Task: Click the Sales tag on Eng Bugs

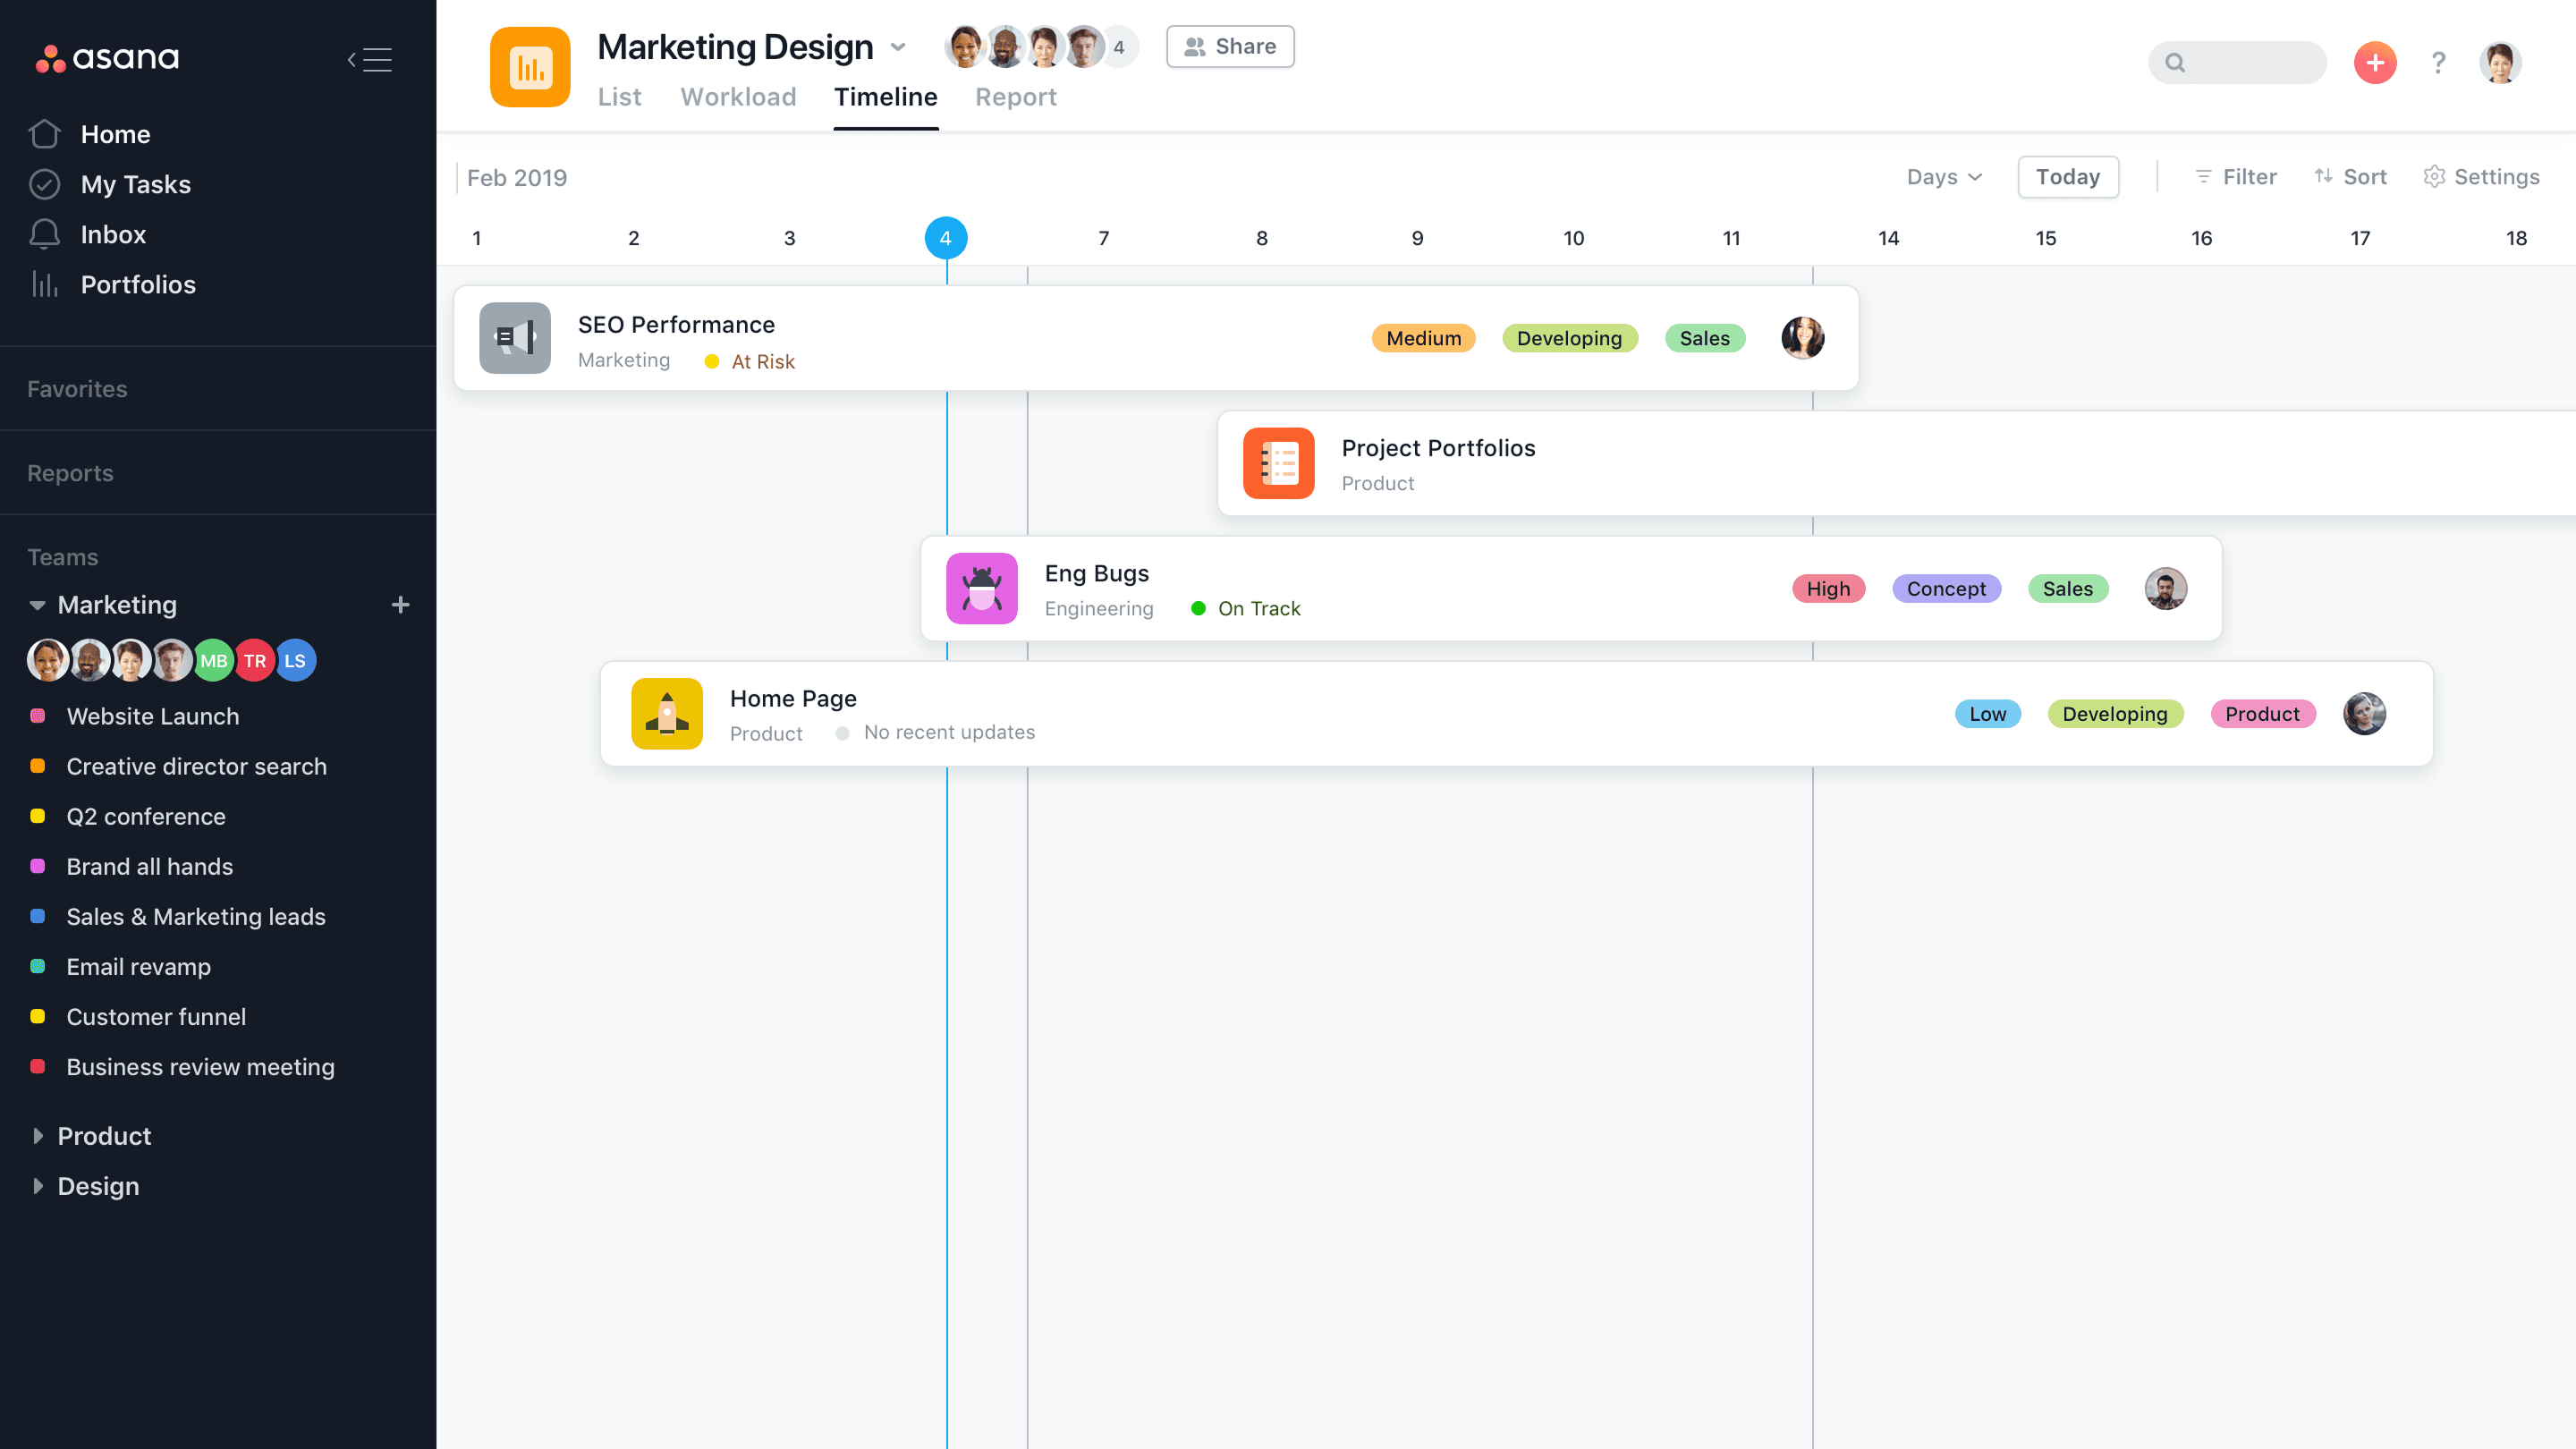Action: coord(2067,588)
